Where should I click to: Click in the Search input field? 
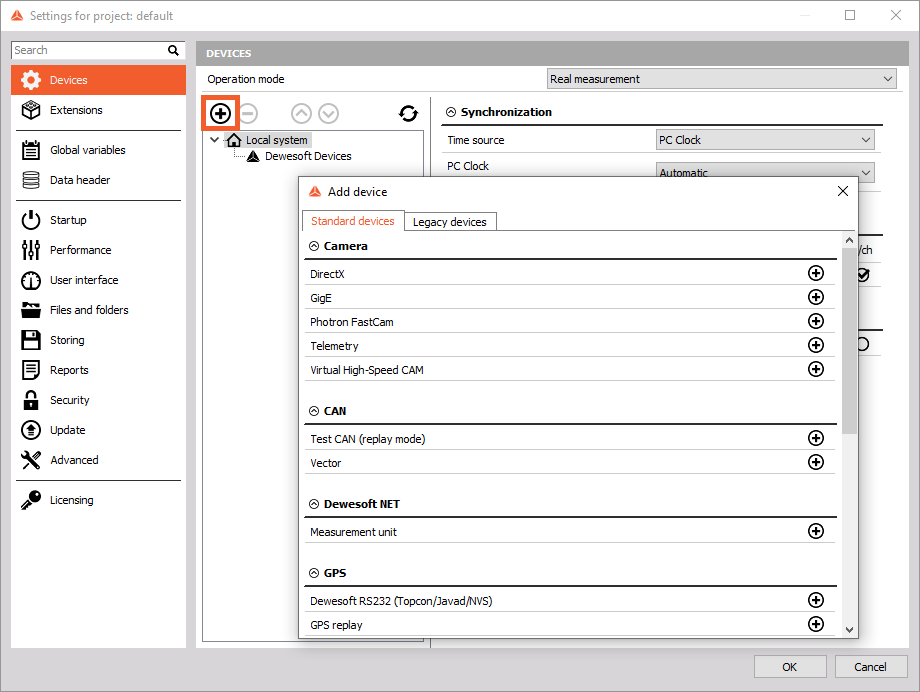click(x=89, y=50)
